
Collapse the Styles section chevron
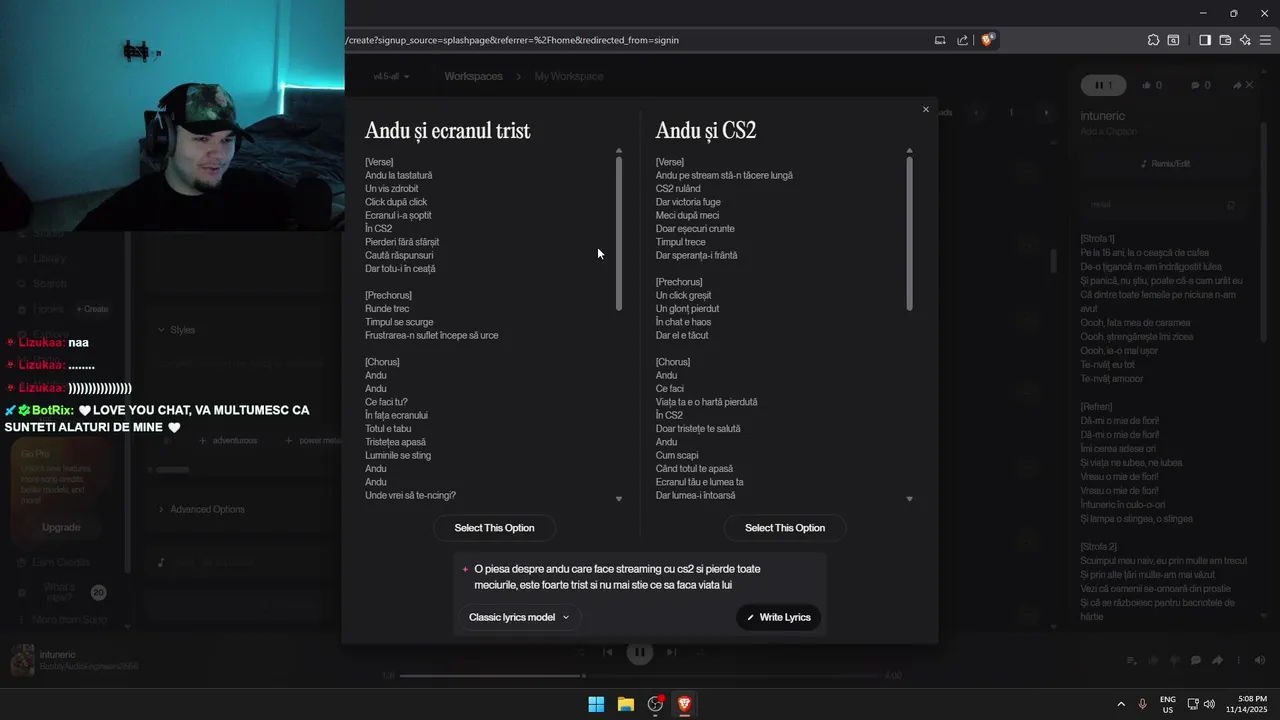click(x=161, y=330)
